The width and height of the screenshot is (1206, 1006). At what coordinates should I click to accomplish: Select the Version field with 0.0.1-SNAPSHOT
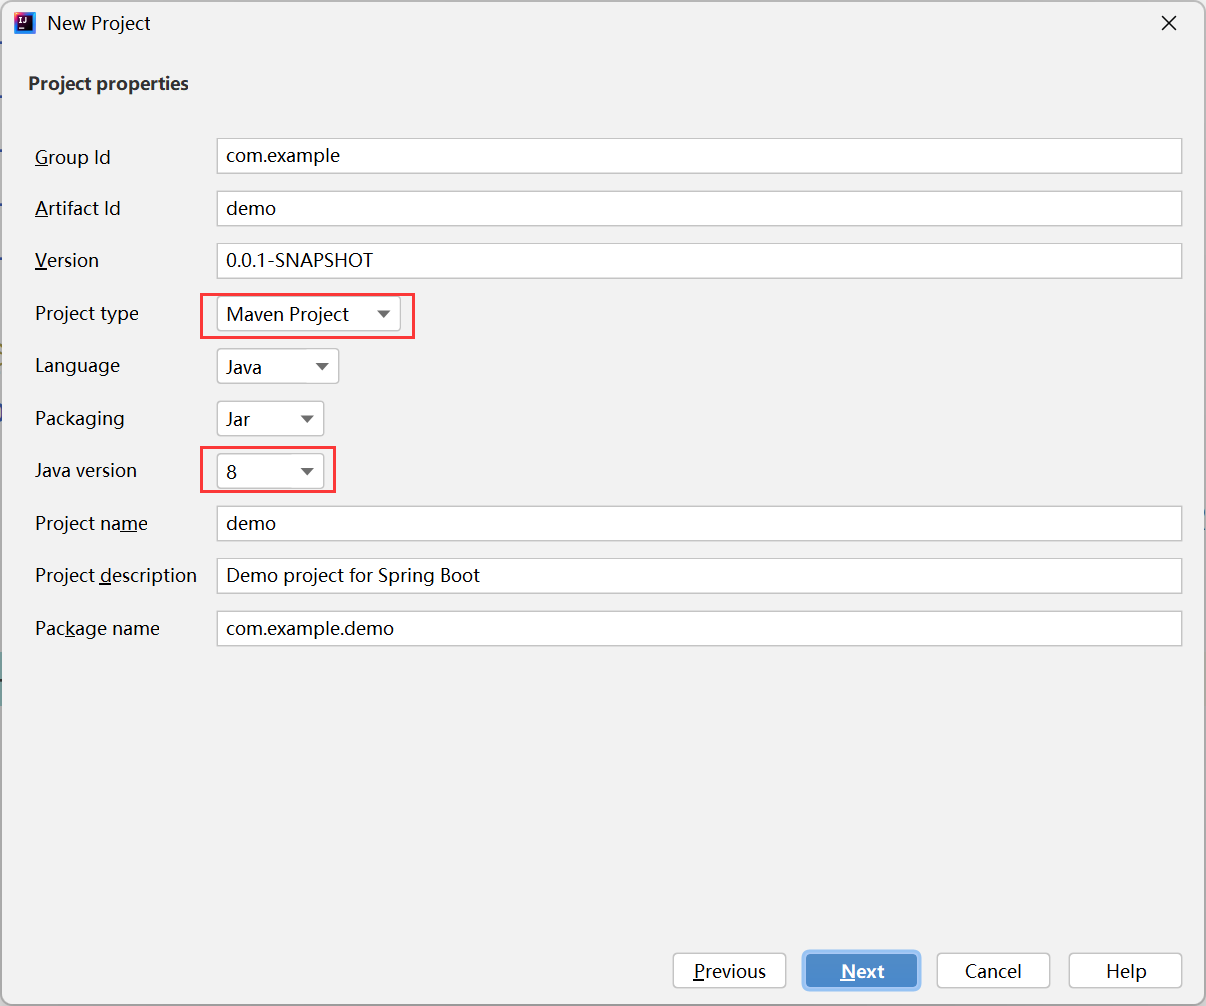(x=699, y=260)
